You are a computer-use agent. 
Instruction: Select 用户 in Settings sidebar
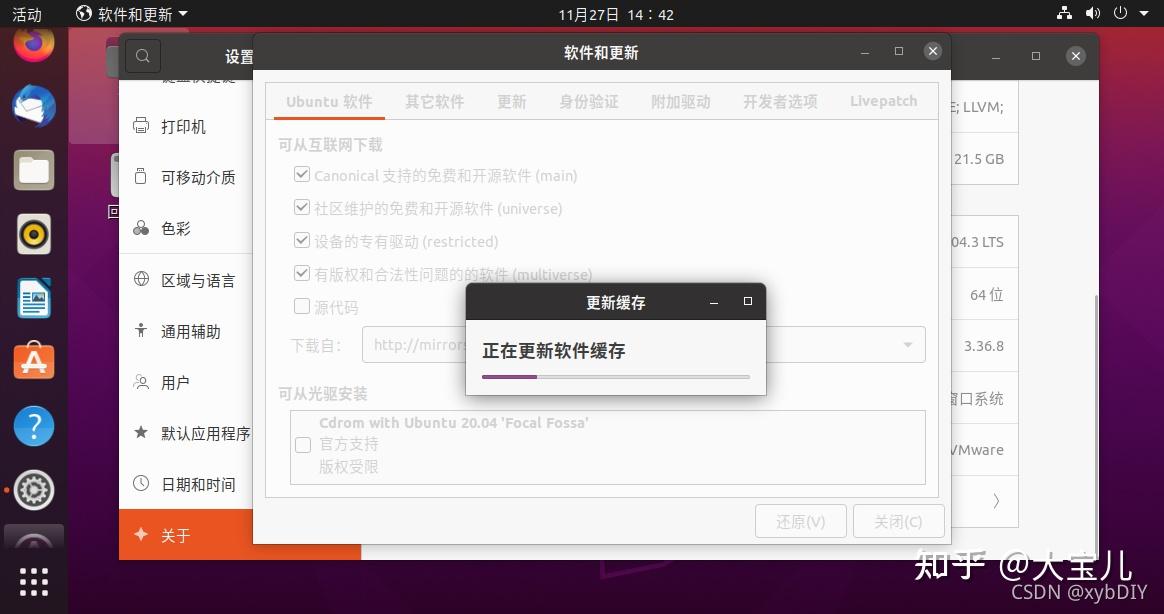pos(186,383)
